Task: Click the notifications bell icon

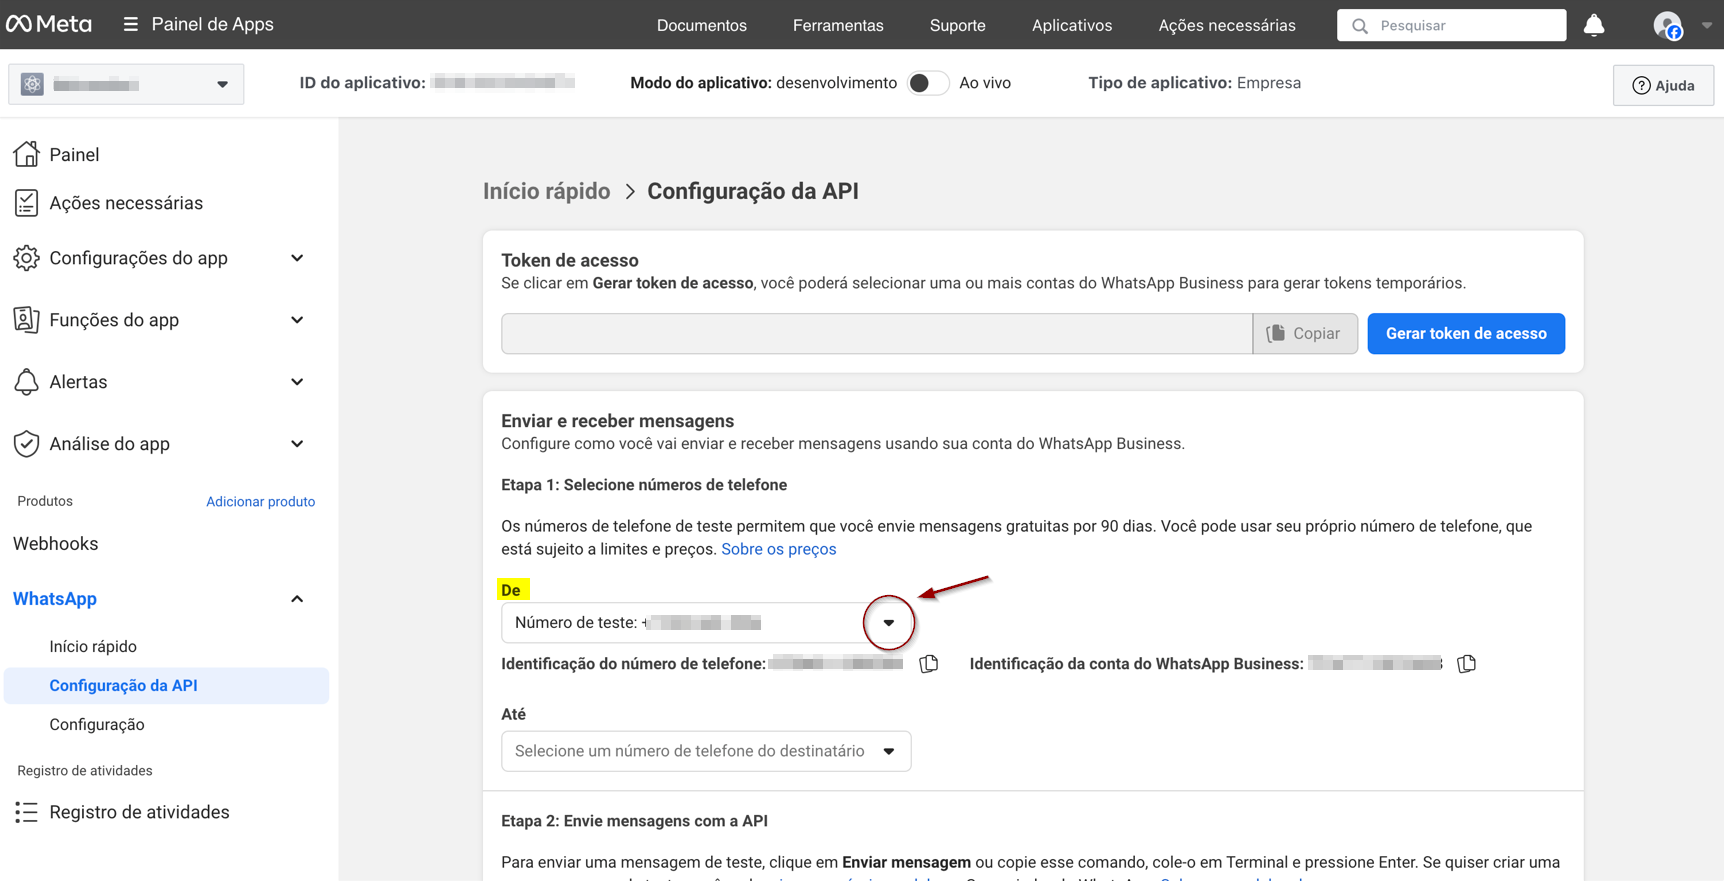Action: (1594, 25)
